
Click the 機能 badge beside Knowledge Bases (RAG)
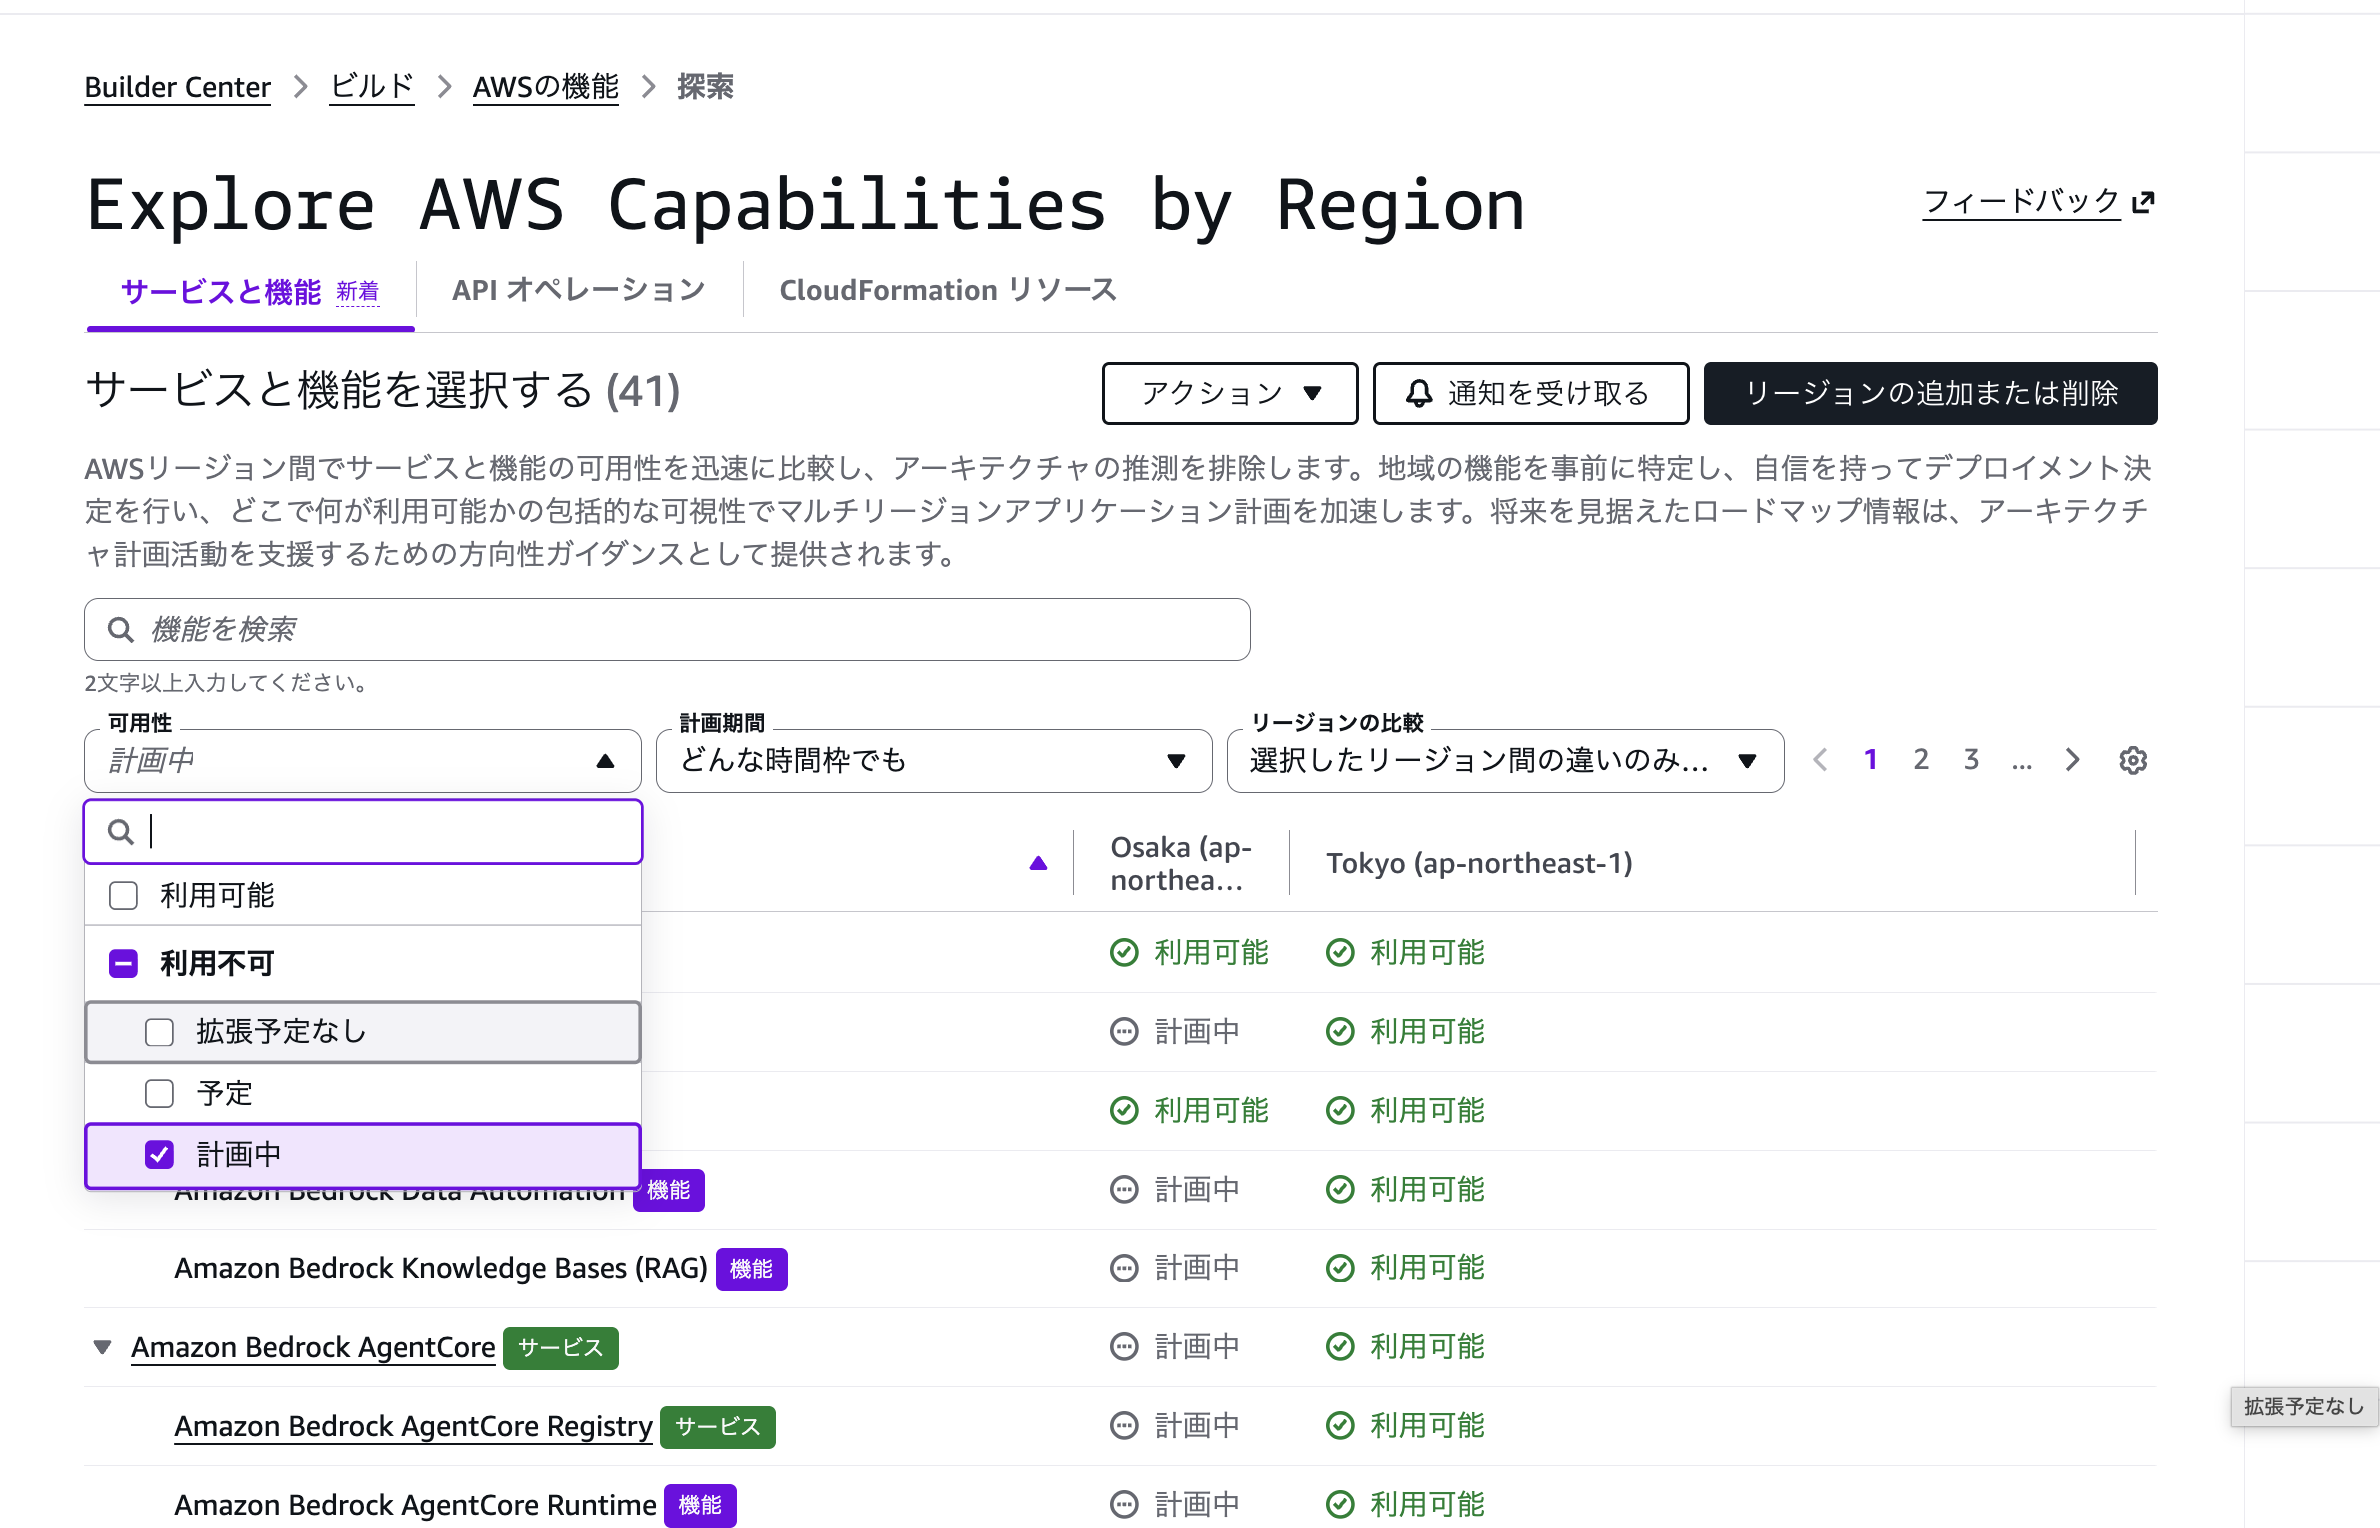click(751, 1269)
